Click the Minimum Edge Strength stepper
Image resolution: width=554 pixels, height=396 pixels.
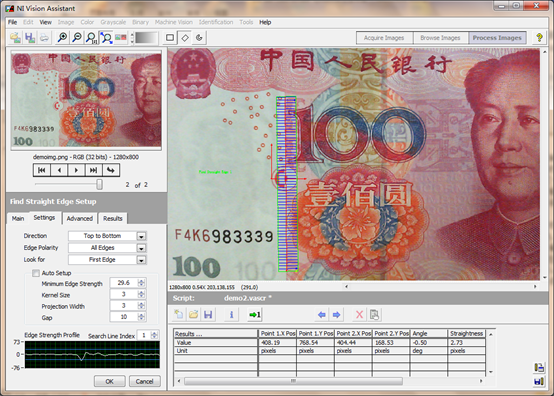(141, 283)
